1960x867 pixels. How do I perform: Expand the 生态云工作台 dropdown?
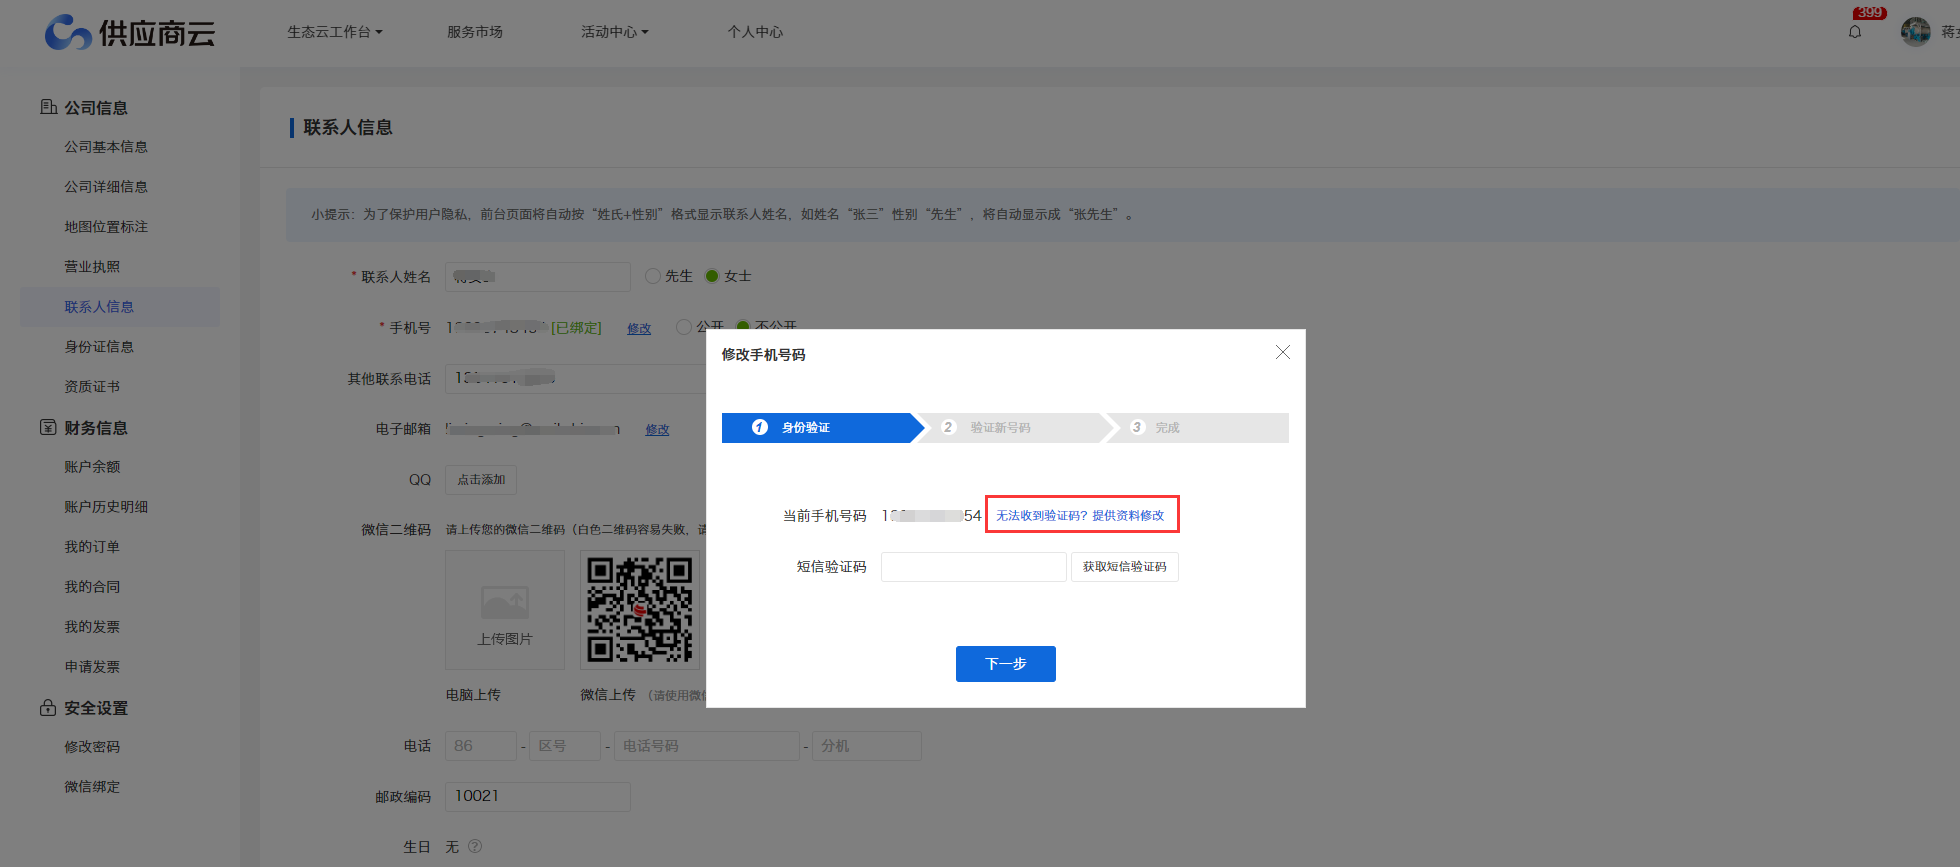click(335, 32)
